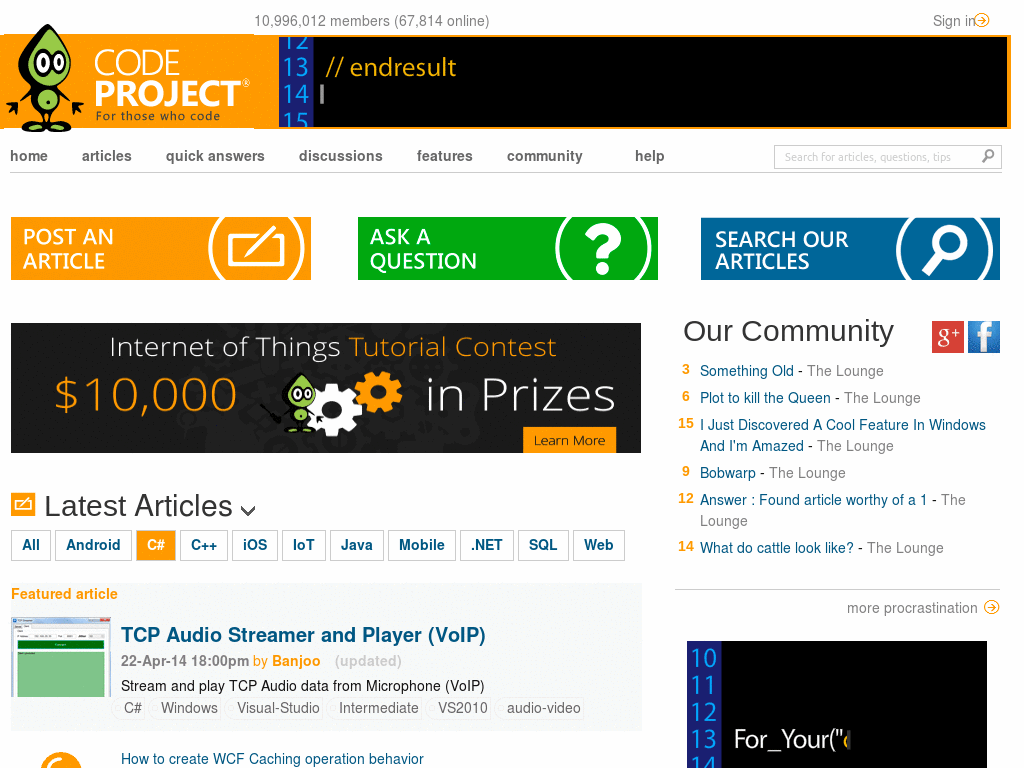This screenshot has width=1024, height=768.
Task: Select the Android article filter tab
Action: 93,545
